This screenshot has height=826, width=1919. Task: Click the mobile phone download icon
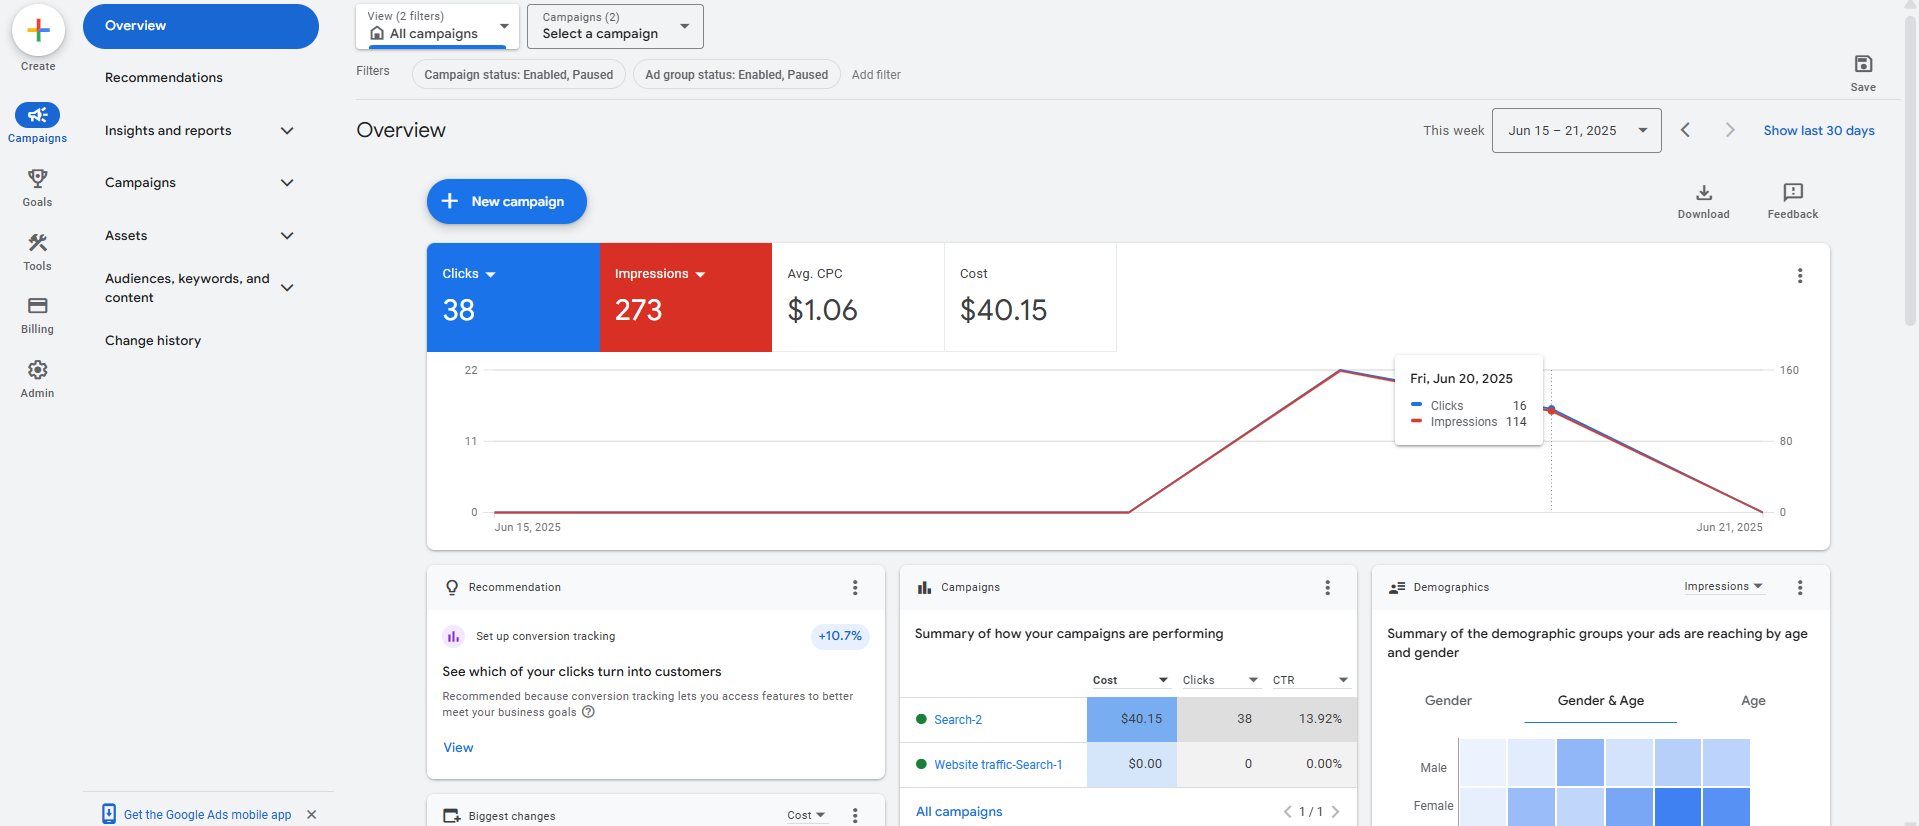(x=109, y=814)
